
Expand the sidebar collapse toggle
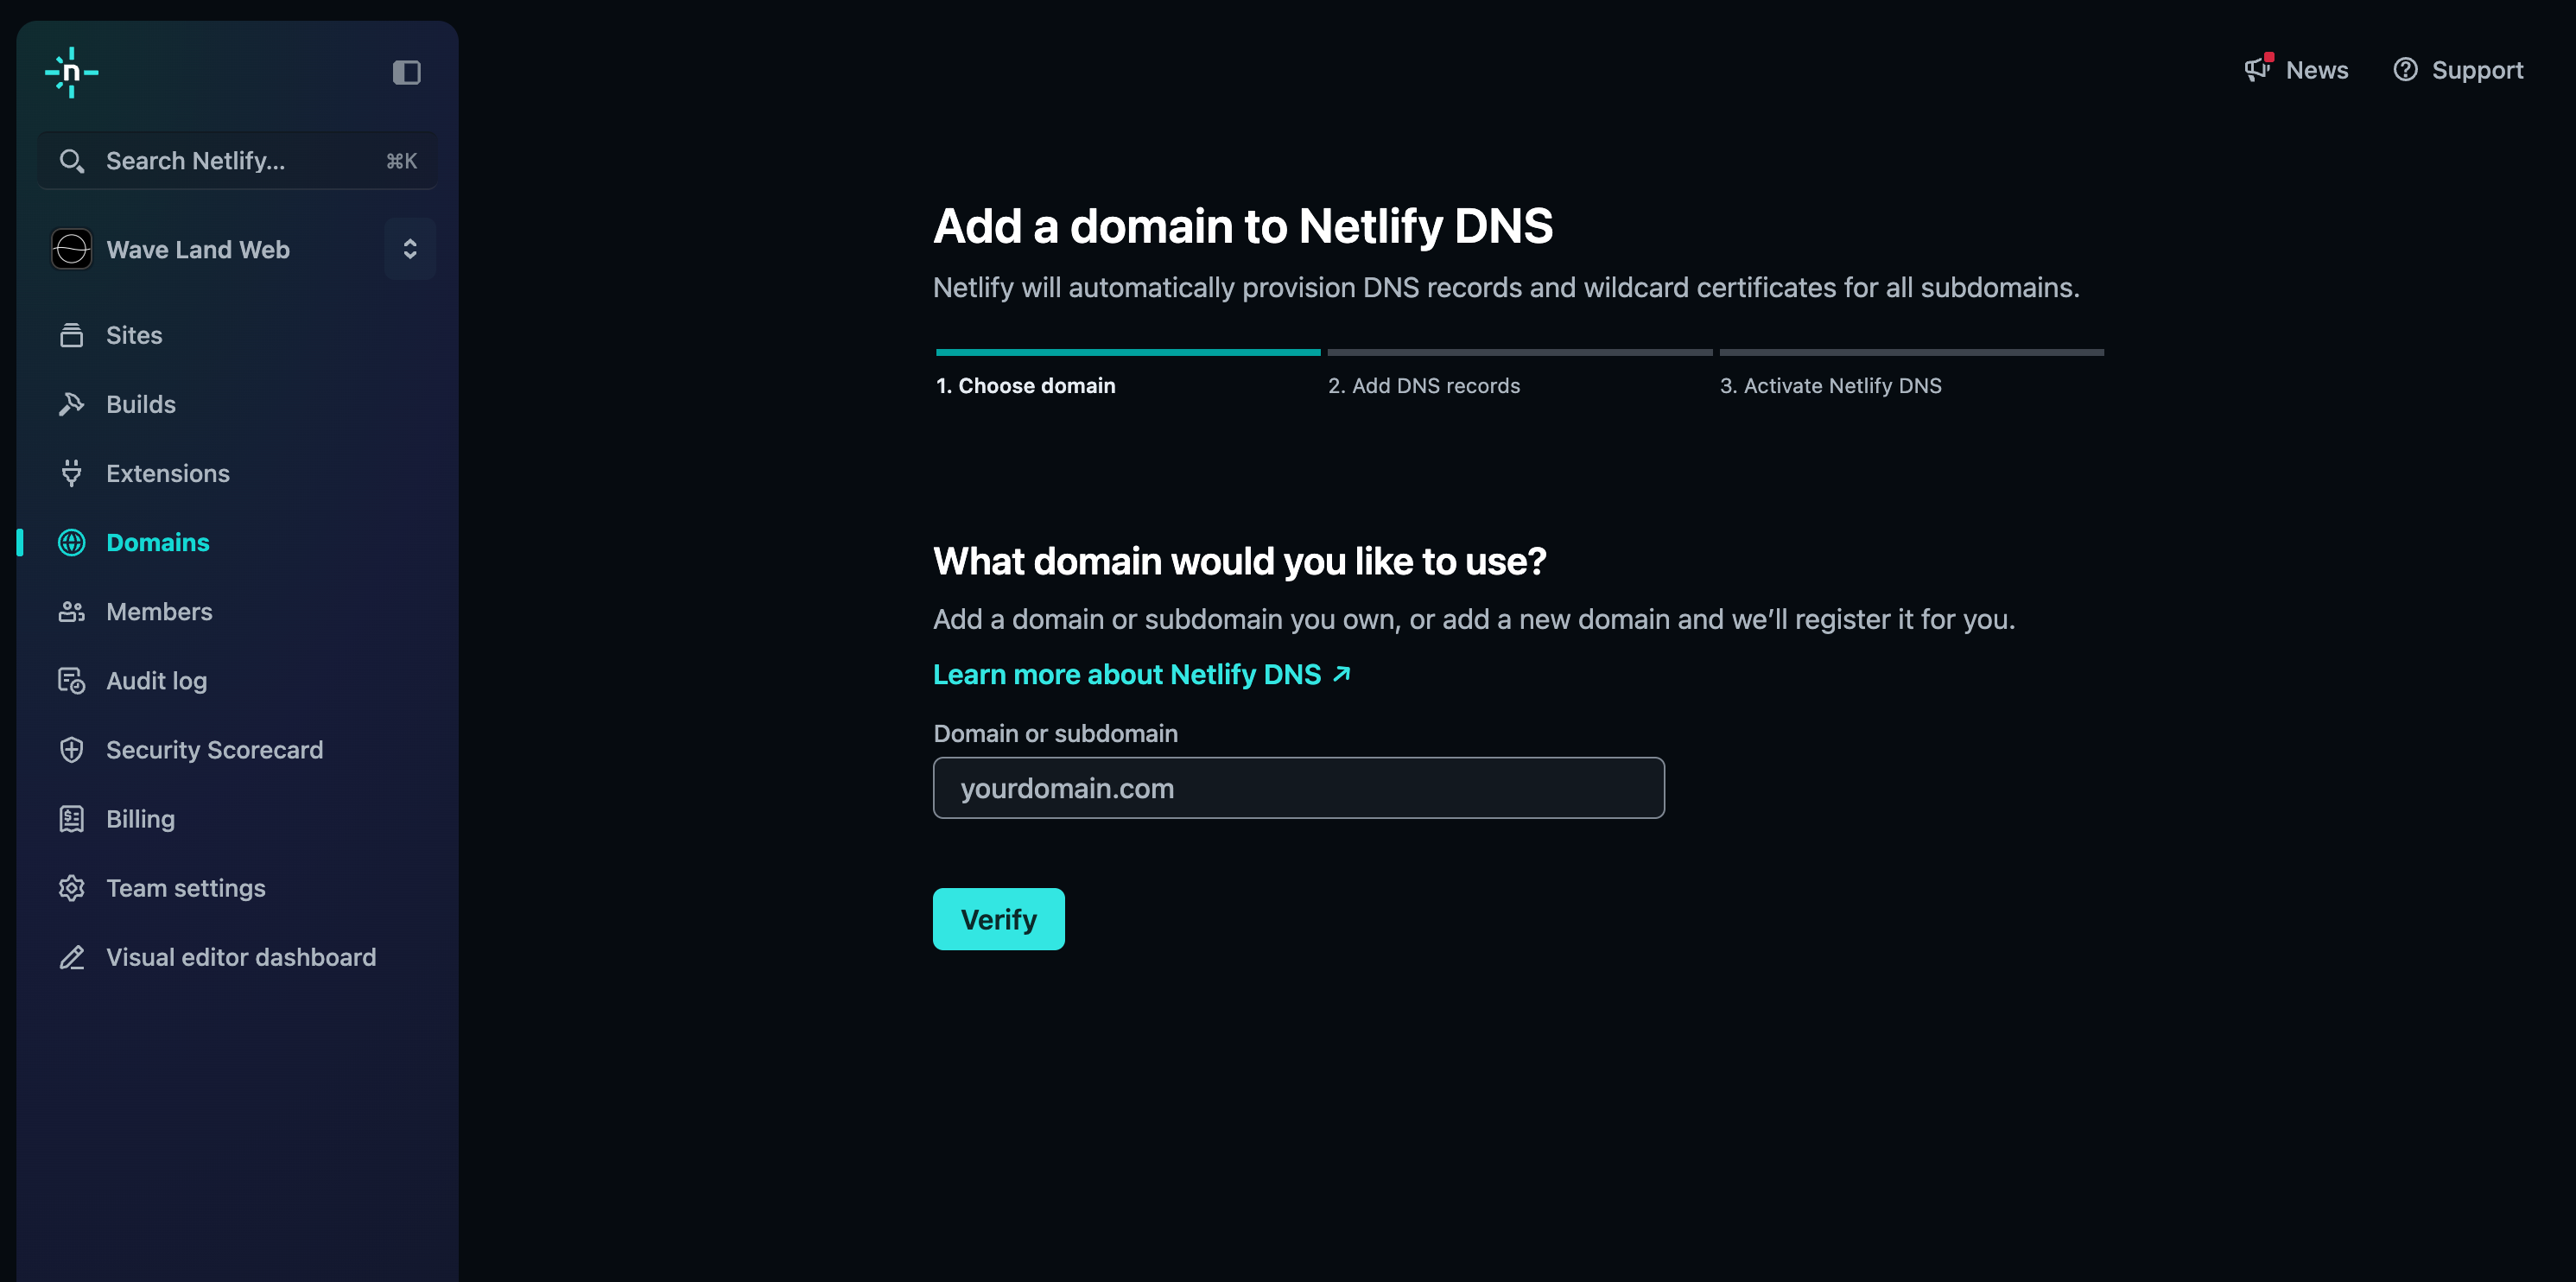pos(406,71)
